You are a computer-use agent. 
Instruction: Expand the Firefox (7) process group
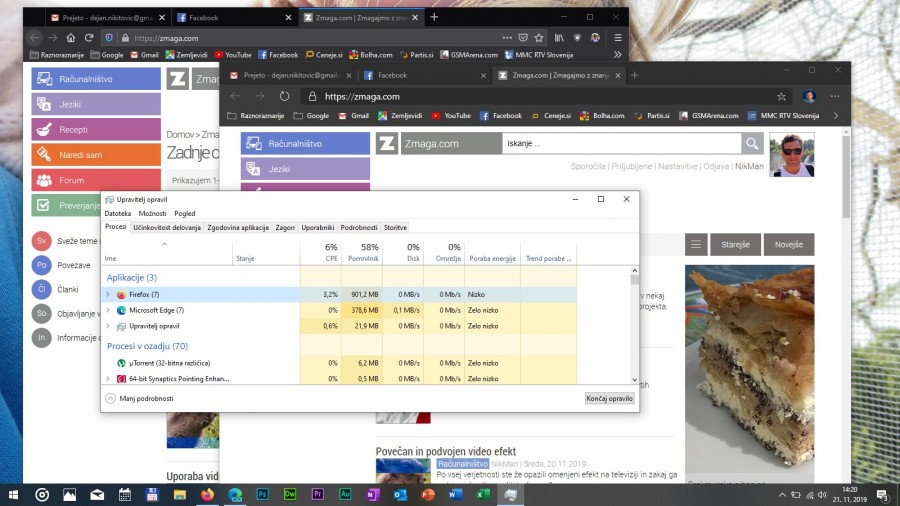coord(108,295)
